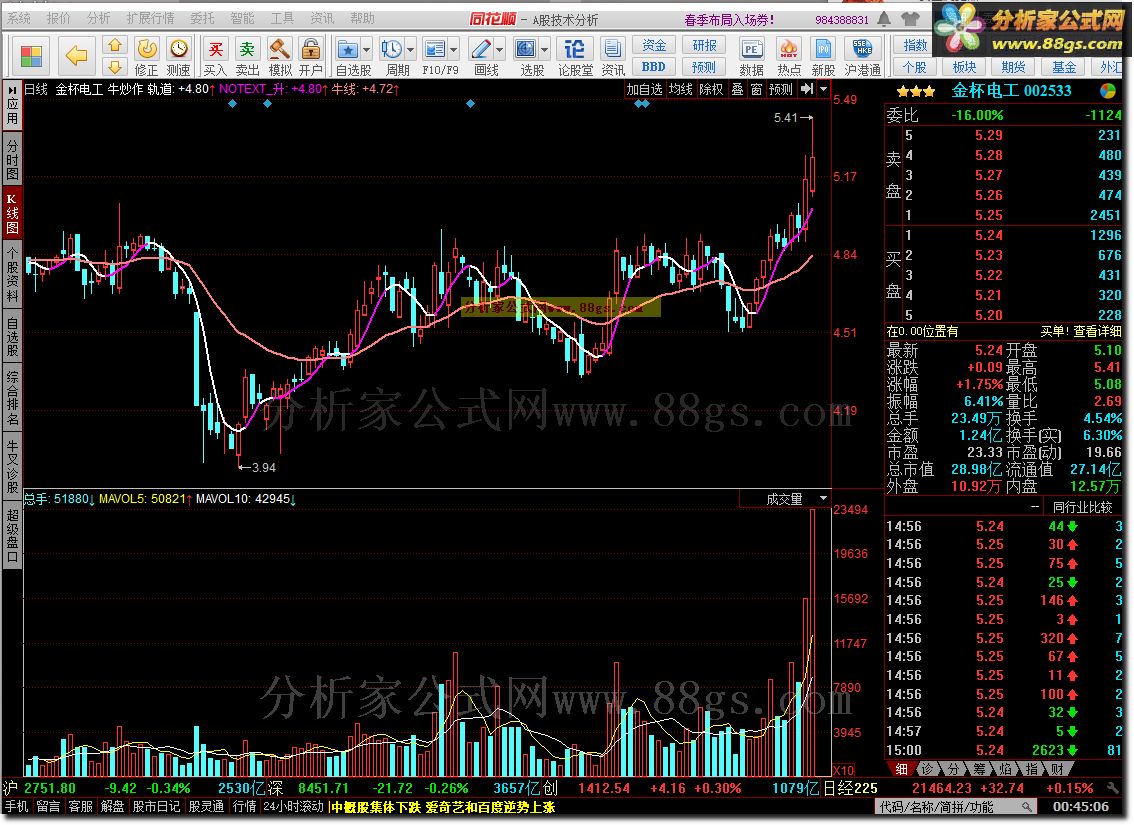Switch to the 综合排名 sidebar tab
Image resolution: width=1134 pixels, height=825 pixels.
click(12, 398)
